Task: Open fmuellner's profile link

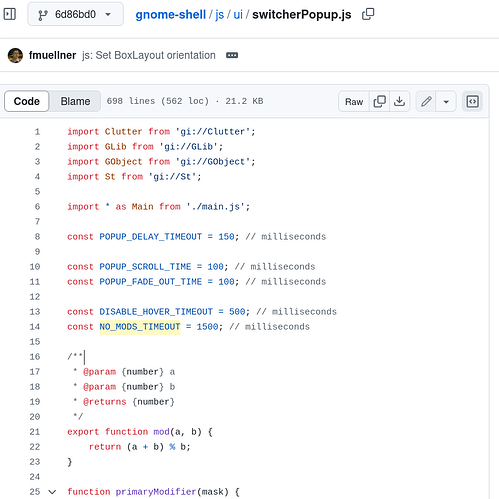Action: pyautogui.click(x=52, y=55)
